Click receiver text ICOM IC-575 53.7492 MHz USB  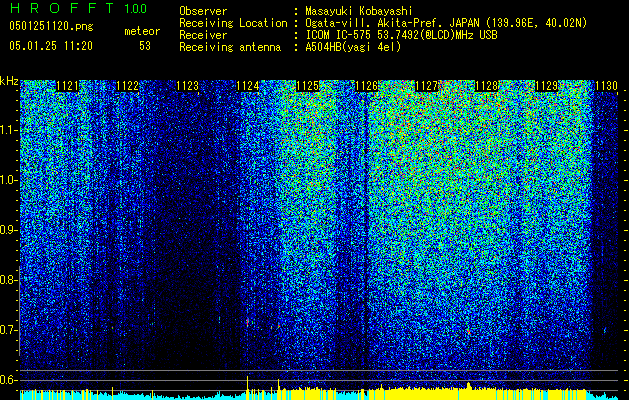point(401,35)
